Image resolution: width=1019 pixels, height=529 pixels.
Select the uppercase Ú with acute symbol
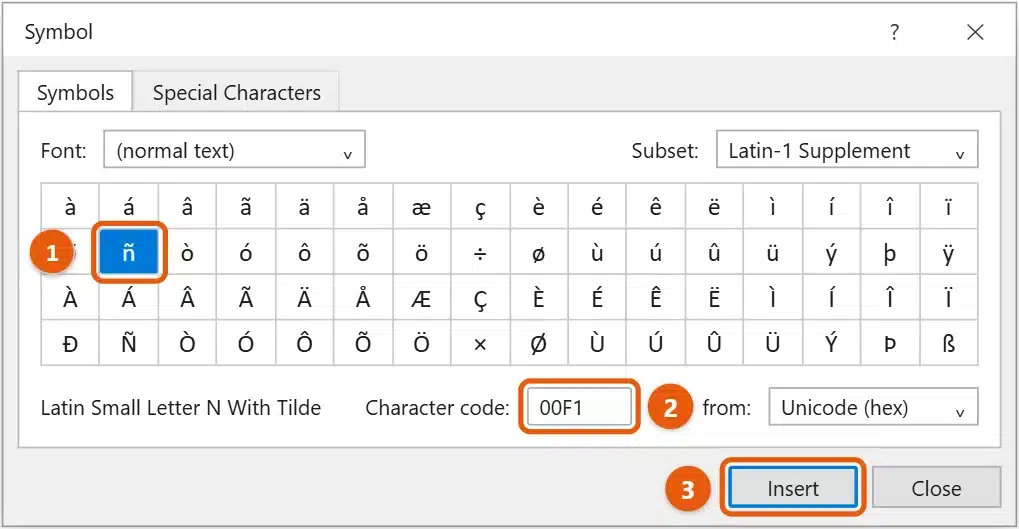[x=656, y=343]
